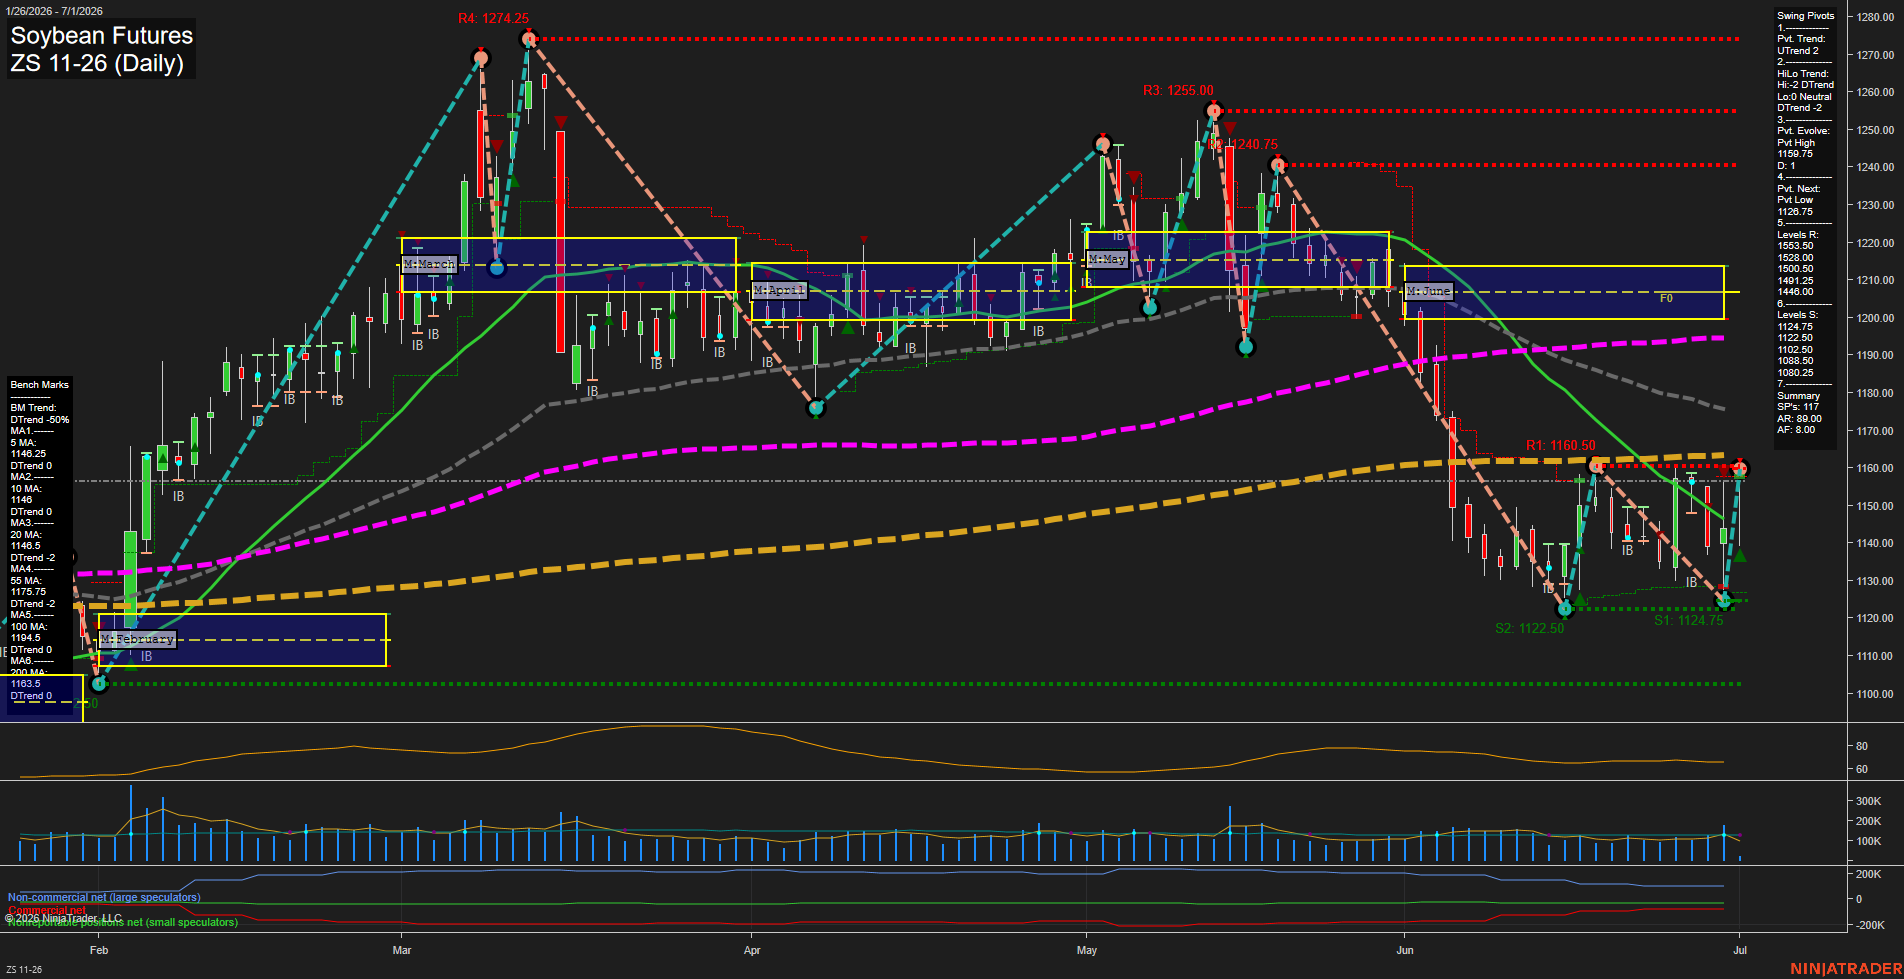Click the 55 MA: 1175.75 entry
The image size is (1904, 979).
(28, 586)
